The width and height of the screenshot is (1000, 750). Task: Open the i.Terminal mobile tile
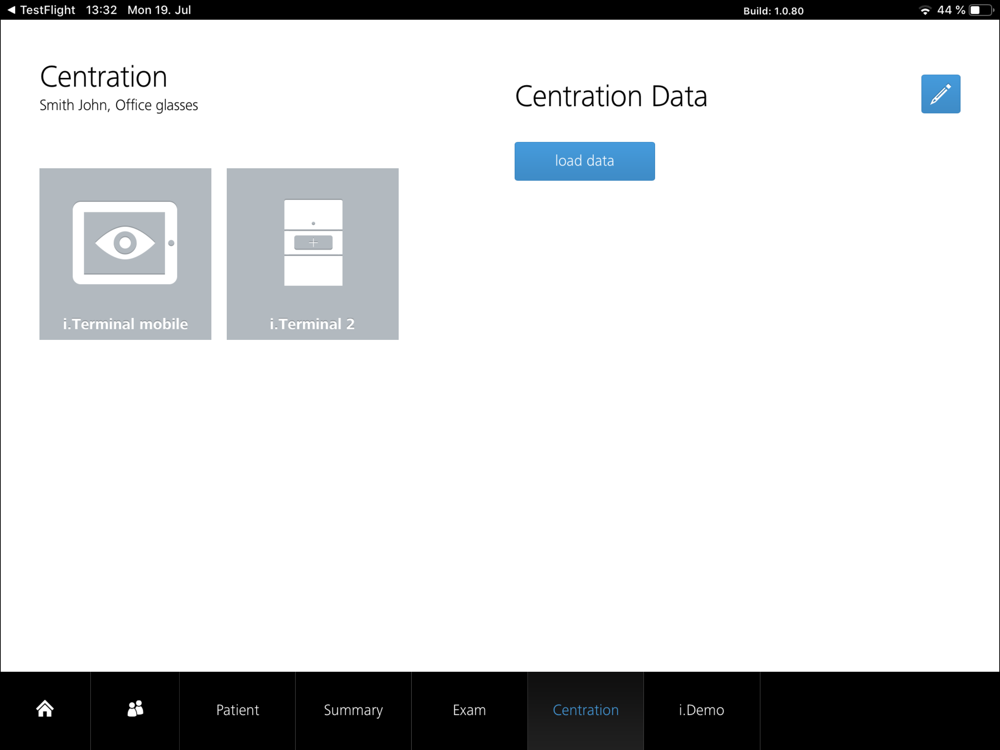(125, 254)
